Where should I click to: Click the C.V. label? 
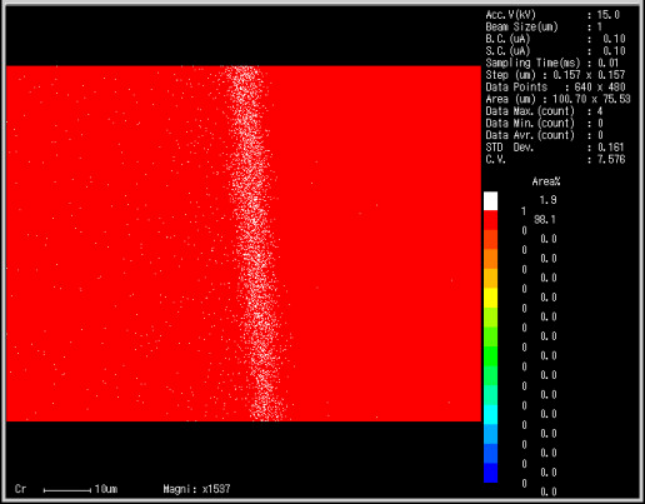pyautogui.click(x=496, y=159)
